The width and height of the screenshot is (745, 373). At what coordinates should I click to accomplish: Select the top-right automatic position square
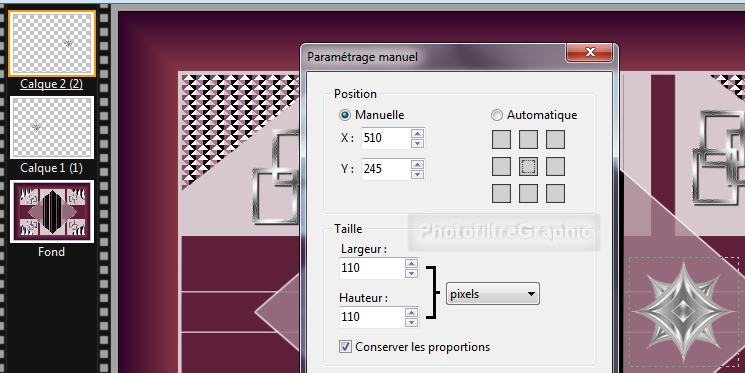(x=555, y=140)
